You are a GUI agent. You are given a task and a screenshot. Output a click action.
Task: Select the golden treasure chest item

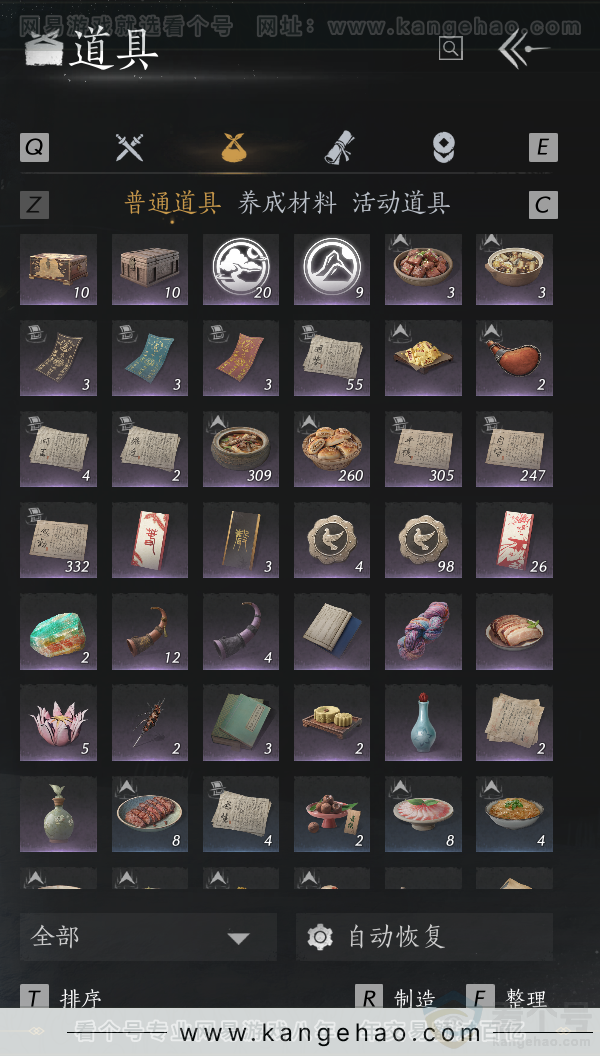click(x=59, y=270)
